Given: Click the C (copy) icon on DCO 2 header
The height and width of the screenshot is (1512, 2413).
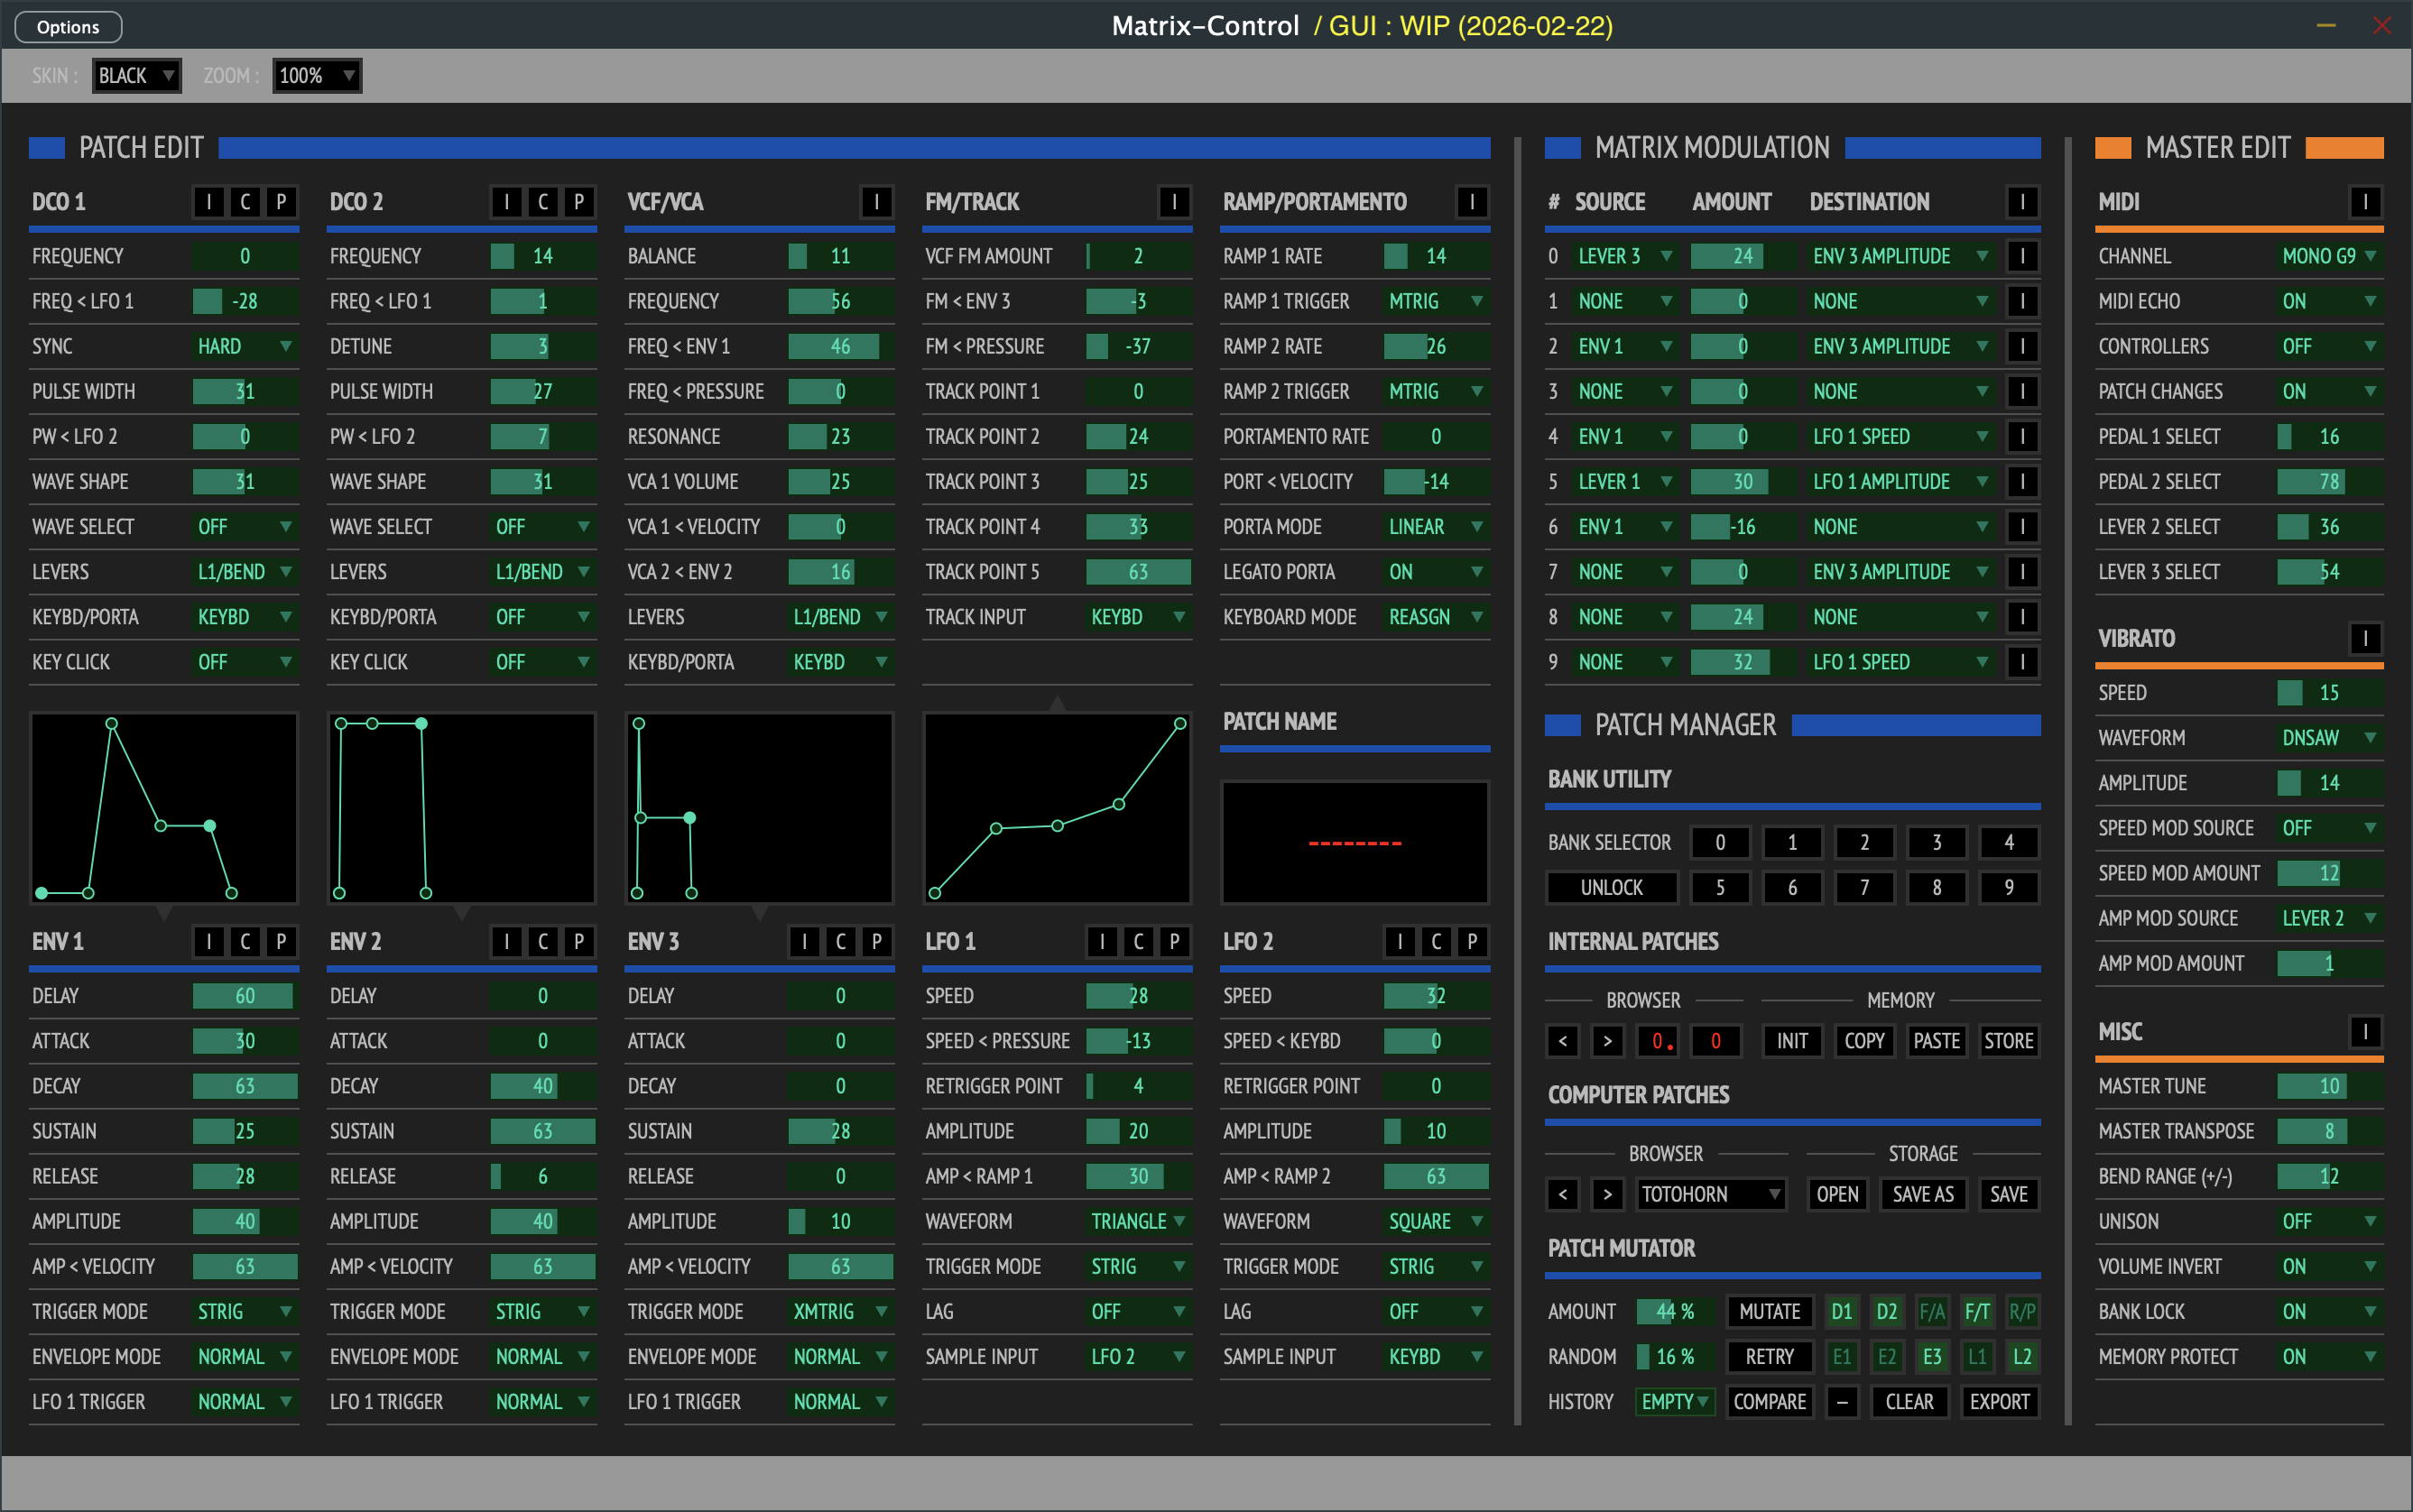Looking at the screenshot, I should 542,201.
